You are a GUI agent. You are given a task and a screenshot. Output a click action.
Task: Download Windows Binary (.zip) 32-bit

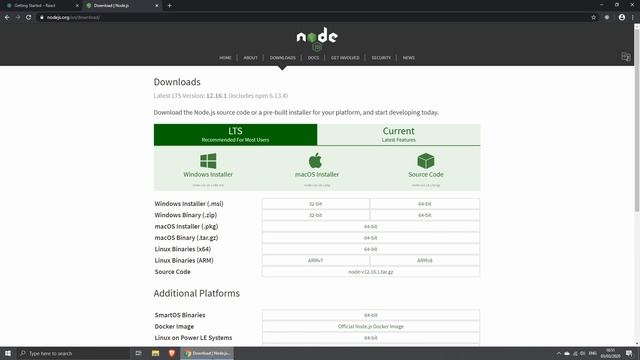coord(316,215)
